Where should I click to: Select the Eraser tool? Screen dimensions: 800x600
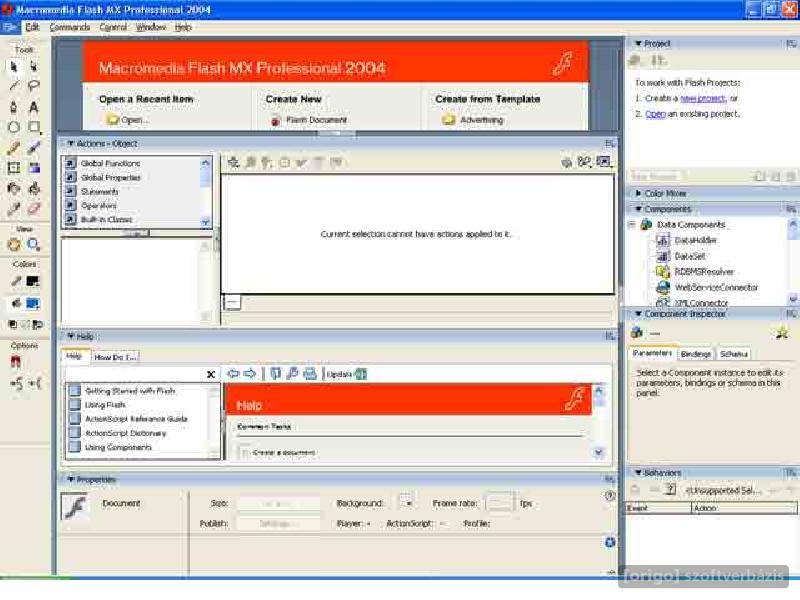tap(34, 209)
